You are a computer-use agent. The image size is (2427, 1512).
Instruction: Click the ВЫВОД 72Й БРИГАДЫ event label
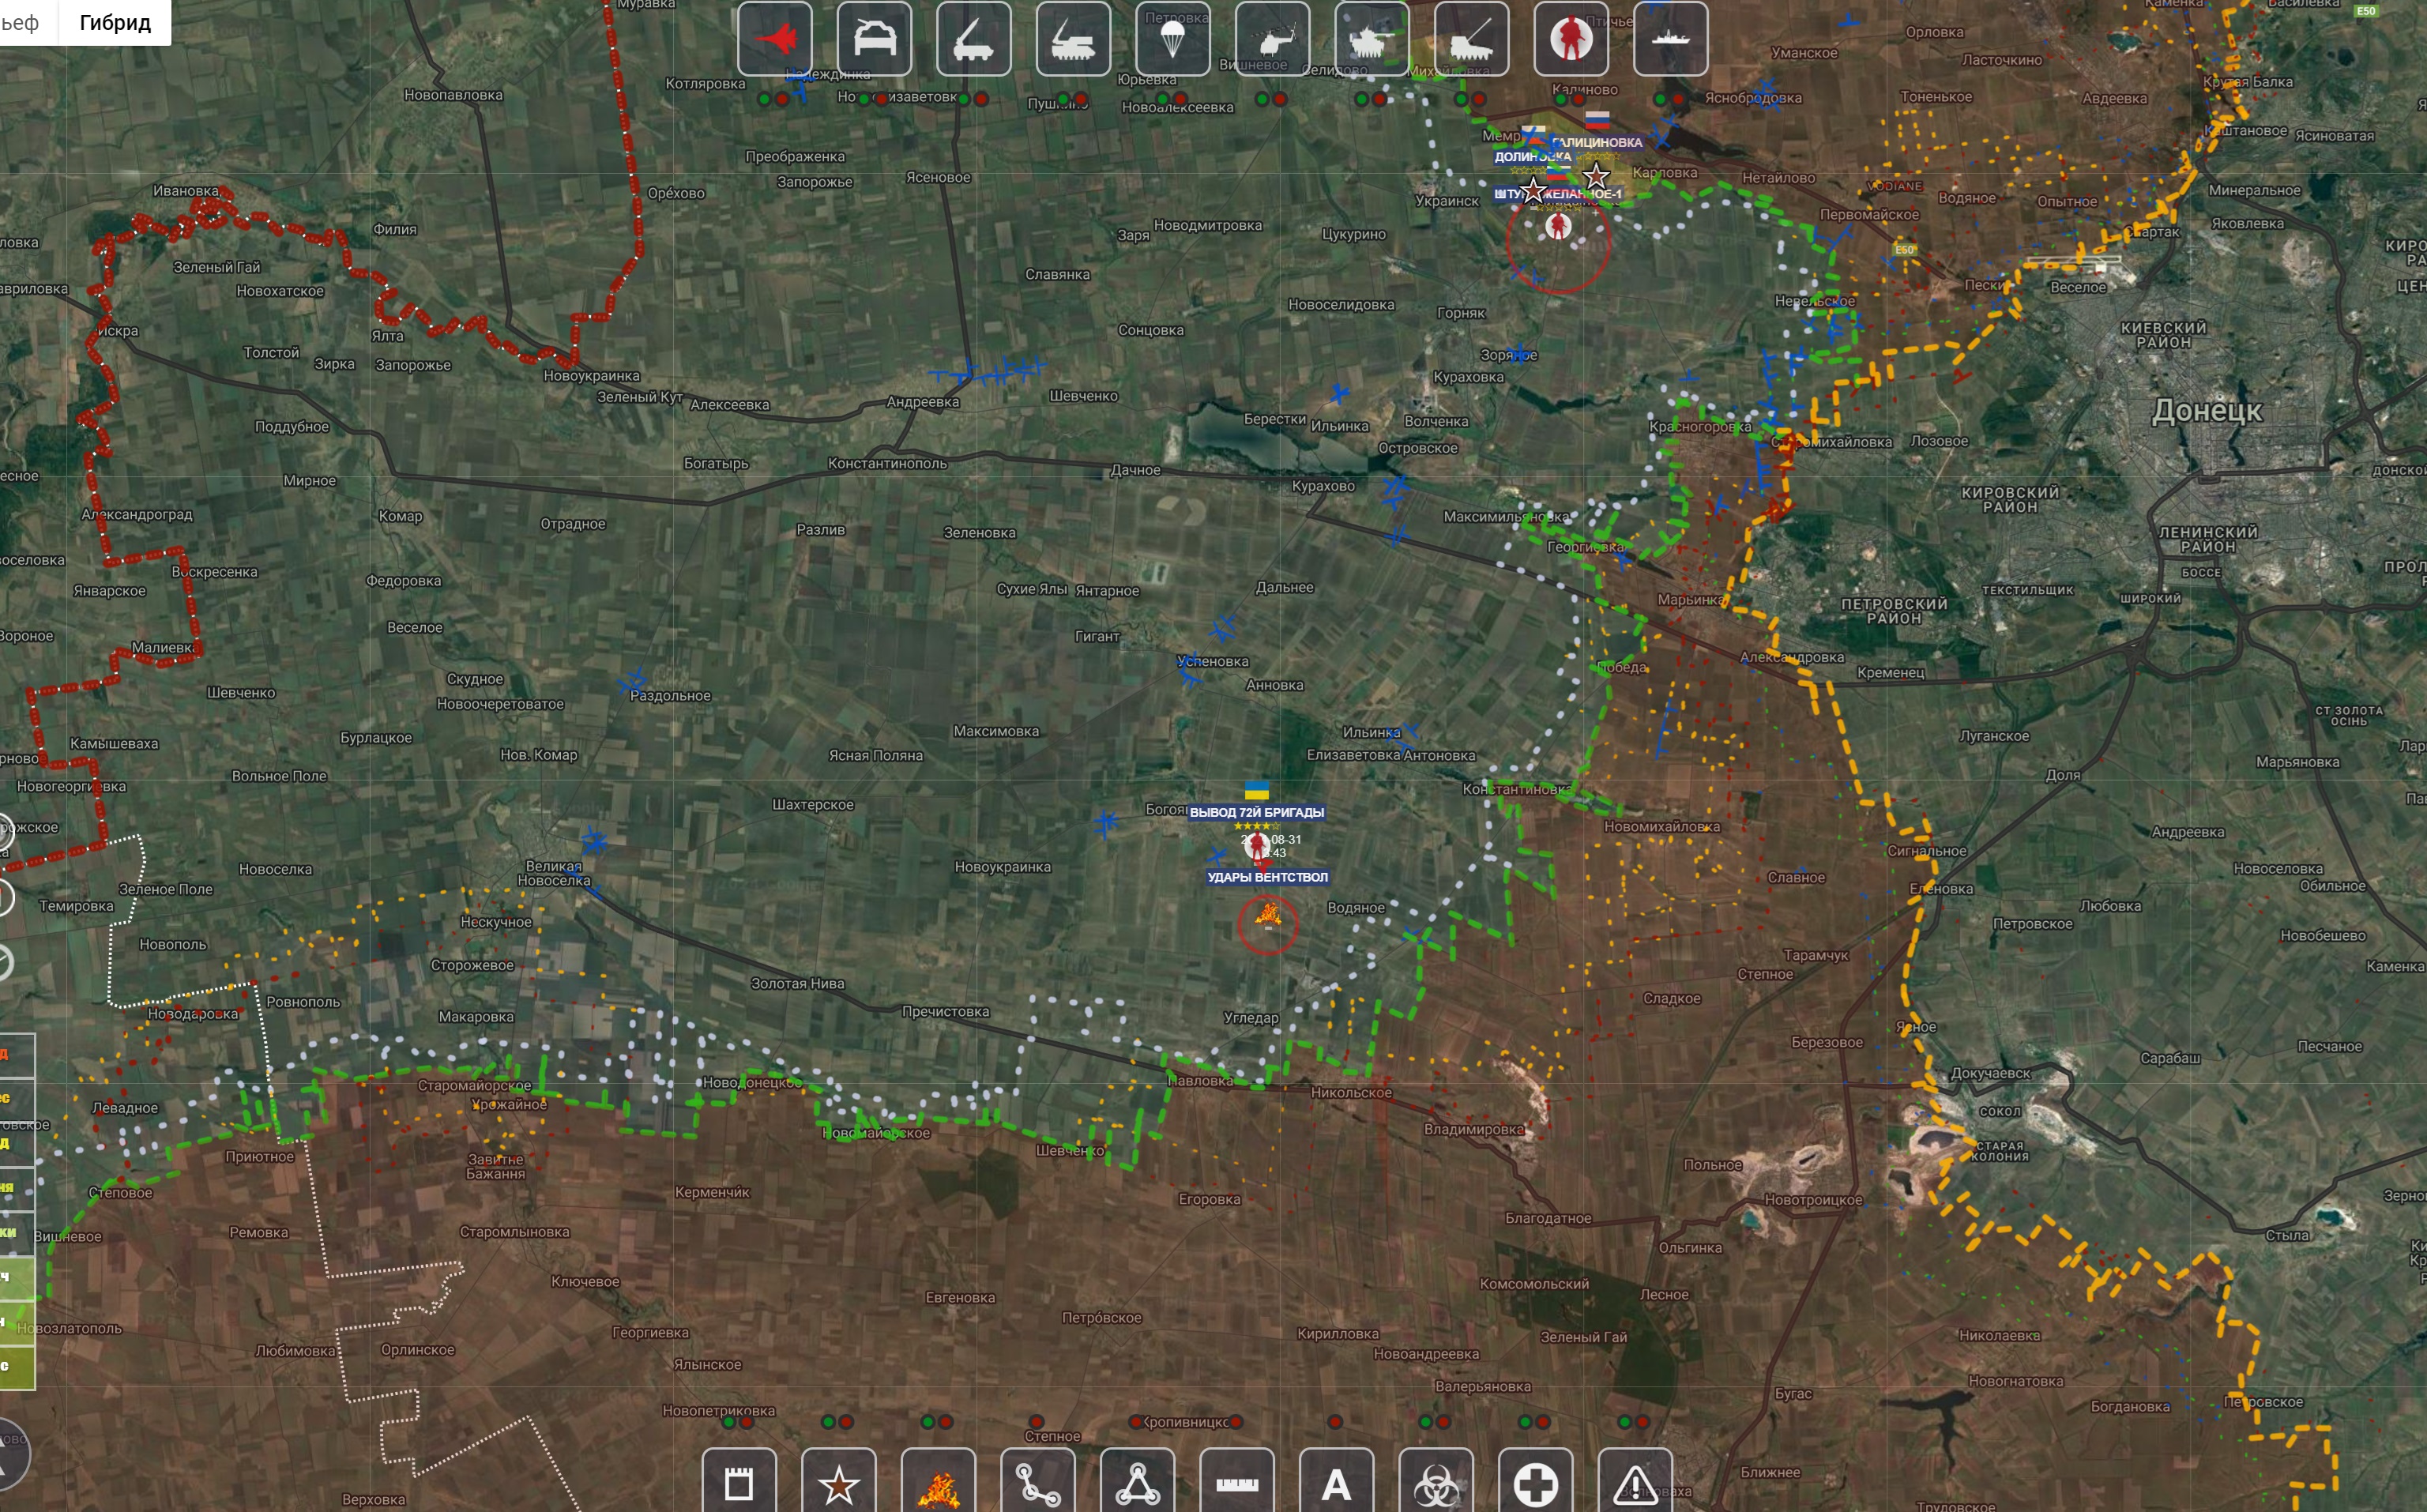(x=1256, y=812)
